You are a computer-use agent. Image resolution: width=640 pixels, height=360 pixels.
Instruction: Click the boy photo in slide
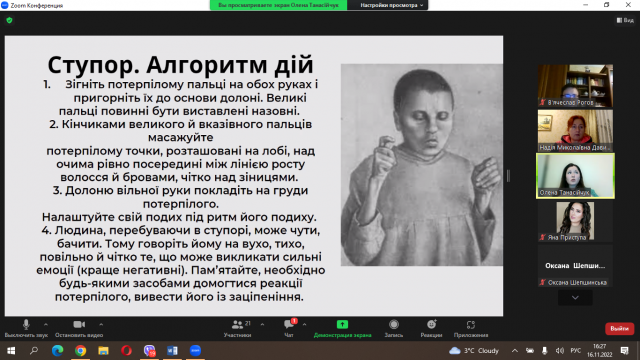[422, 165]
